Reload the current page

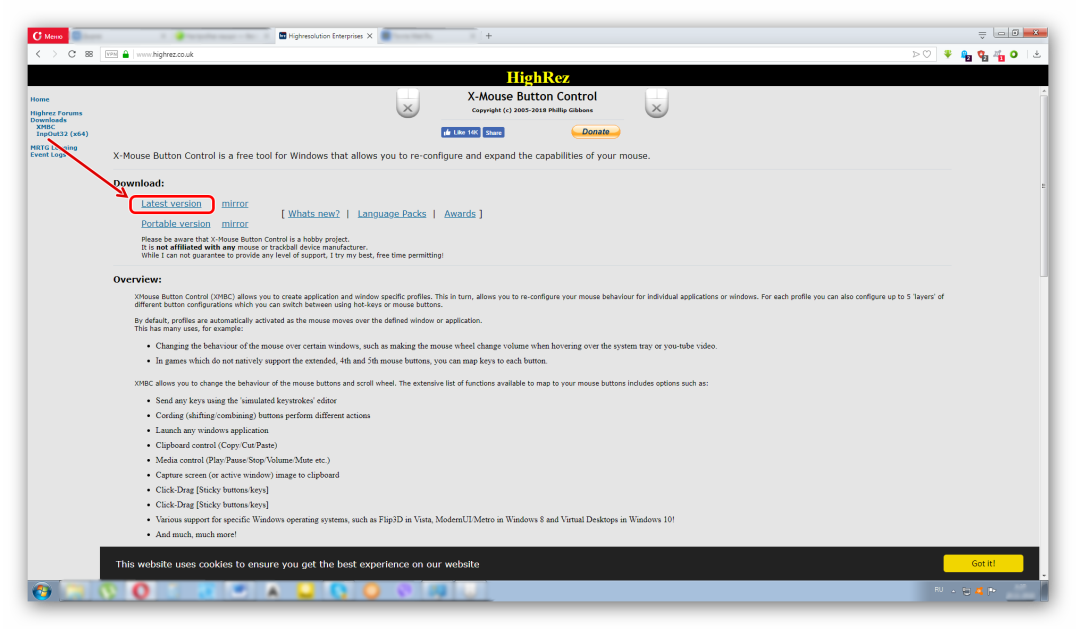(x=71, y=54)
